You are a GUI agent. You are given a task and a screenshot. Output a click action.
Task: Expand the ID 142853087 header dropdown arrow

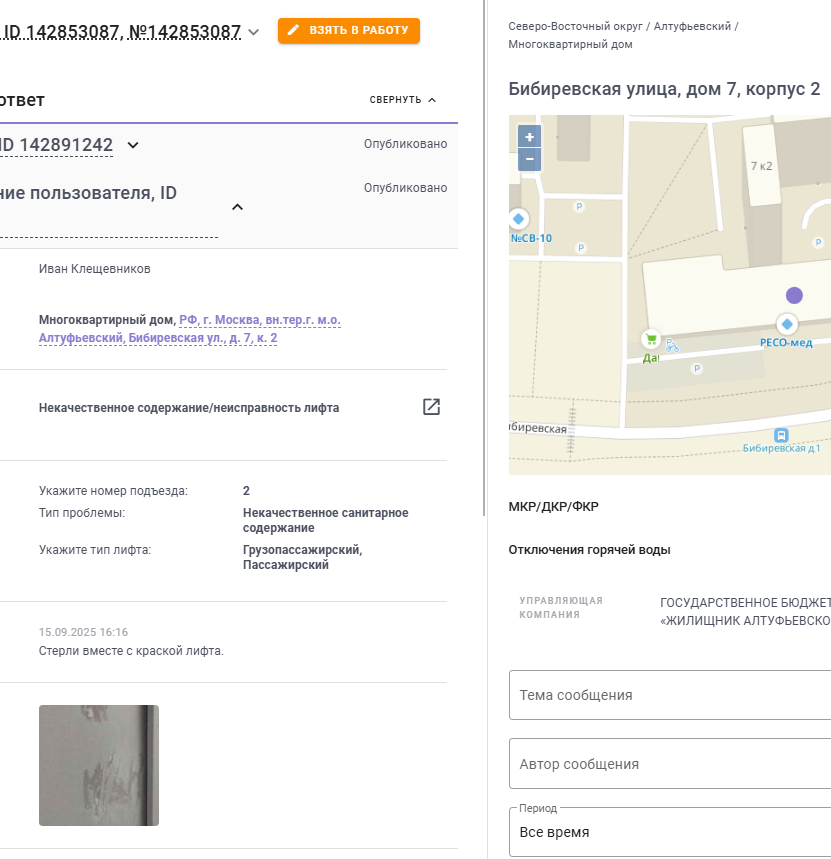click(253, 32)
